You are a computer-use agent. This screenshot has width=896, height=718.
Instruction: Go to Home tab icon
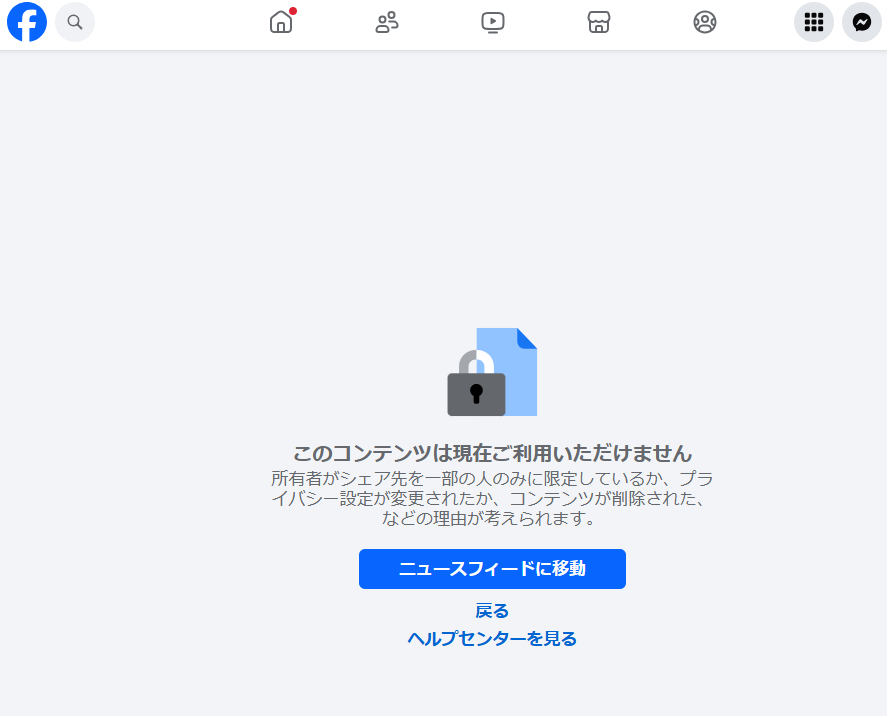(x=281, y=22)
